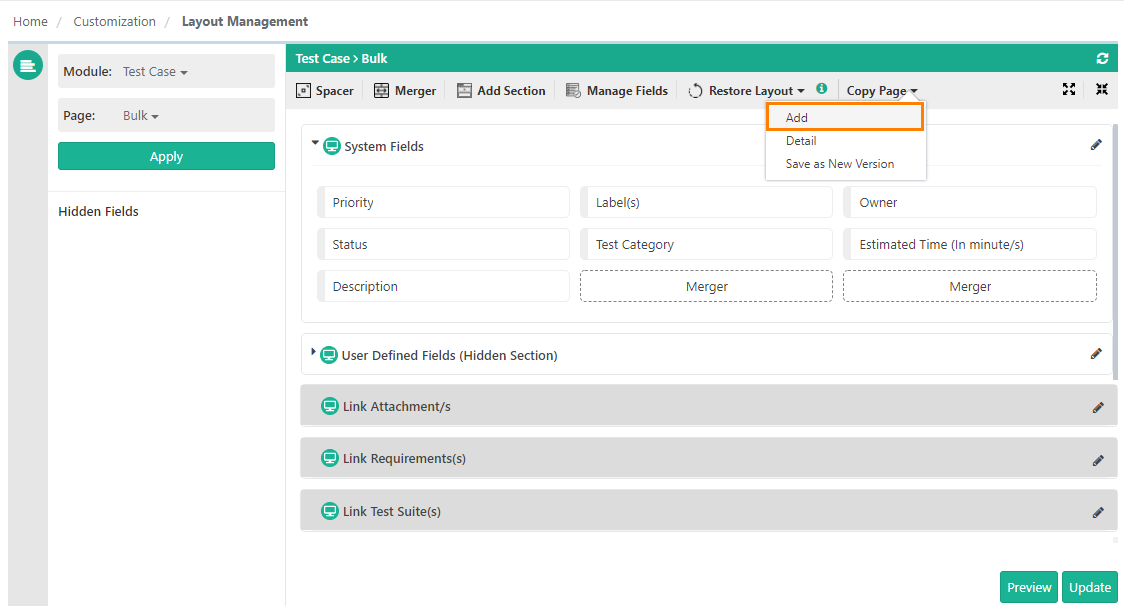Select the Spacer tool icon
1124x606 pixels.
[305, 90]
